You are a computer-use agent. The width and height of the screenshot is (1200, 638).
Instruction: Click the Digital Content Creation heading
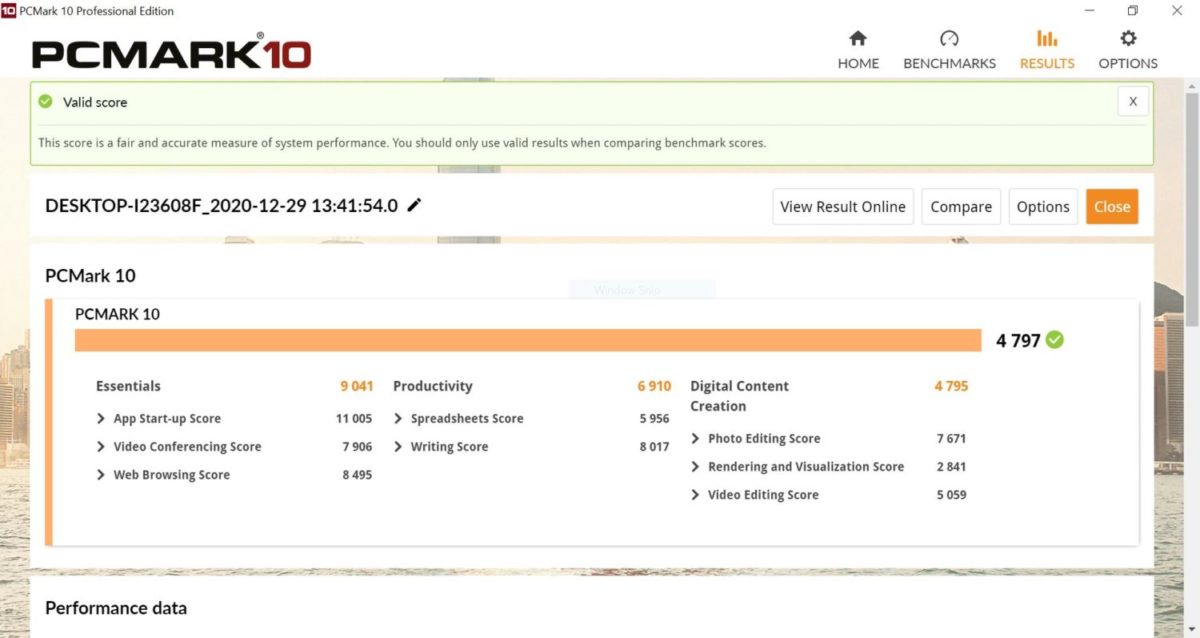(x=739, y=396)
